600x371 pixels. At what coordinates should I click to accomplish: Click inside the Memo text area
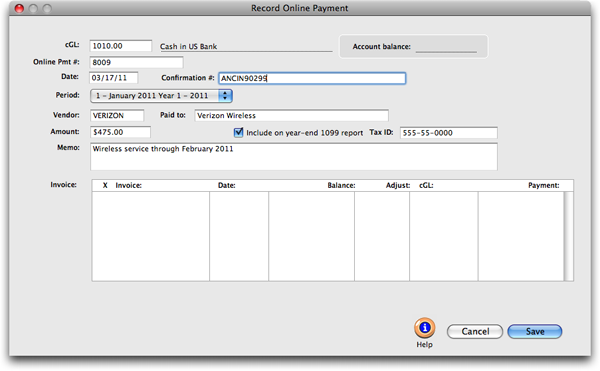294,157
